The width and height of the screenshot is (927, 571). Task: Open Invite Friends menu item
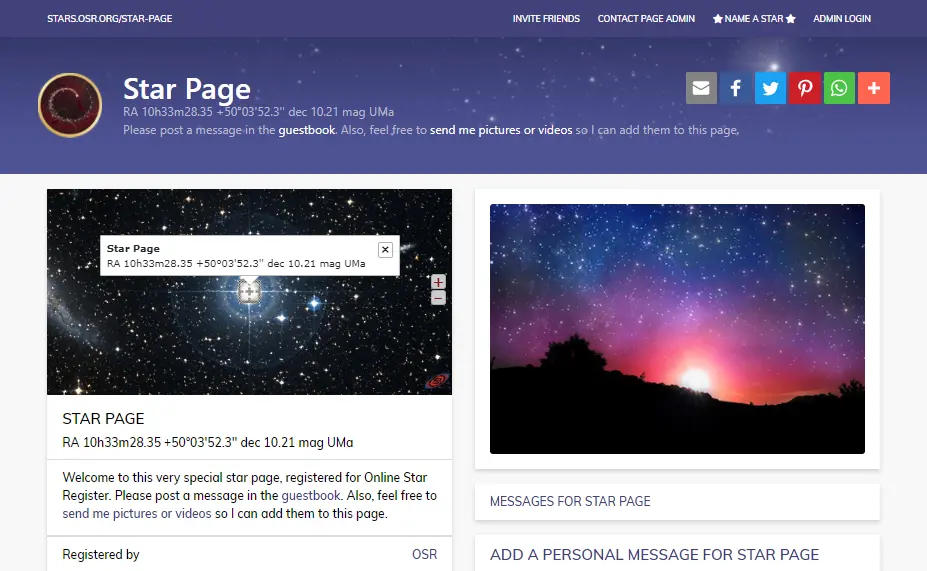(546, 19)
